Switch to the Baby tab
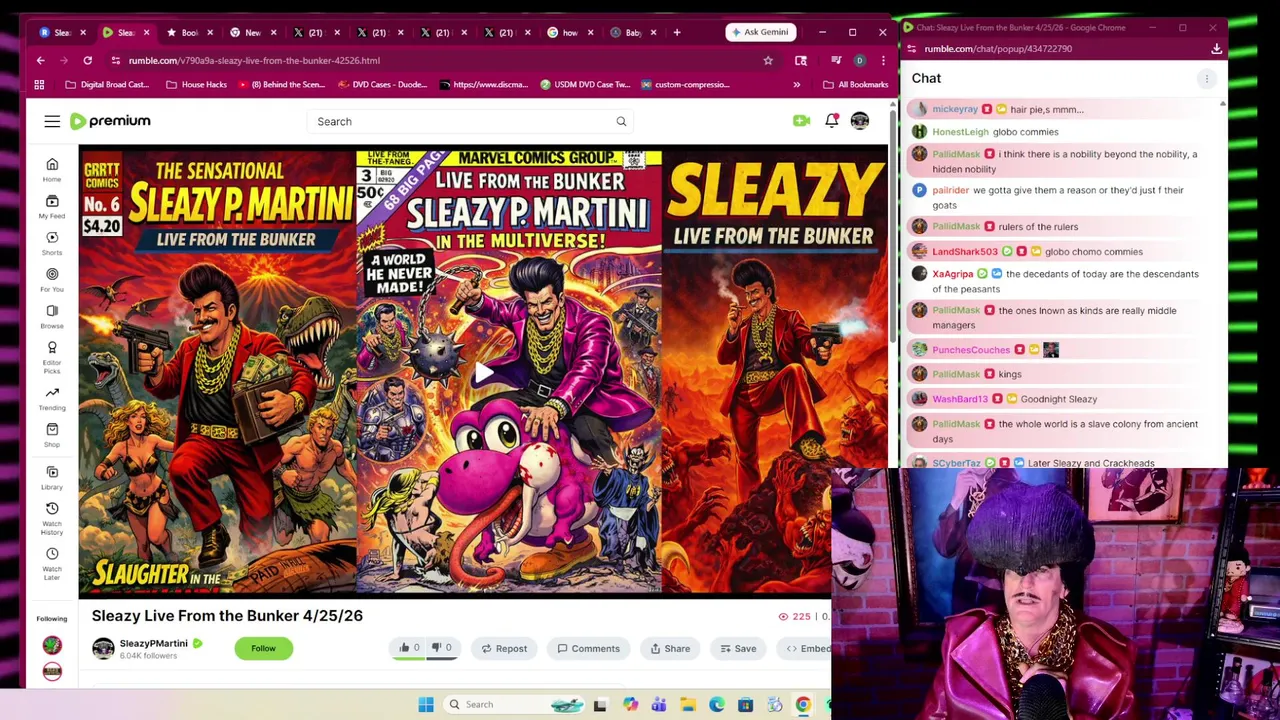The height and width of the screenshot is (720, 1280). coord(634,32)
